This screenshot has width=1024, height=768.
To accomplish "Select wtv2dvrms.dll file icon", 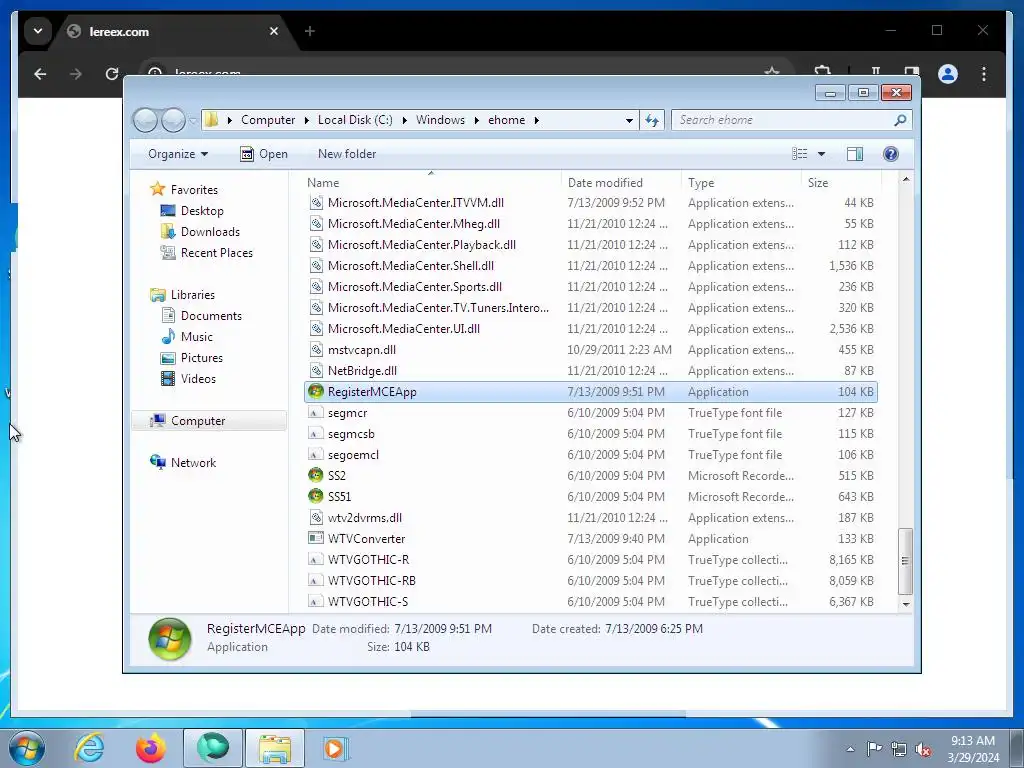I will (x=315, y=517).
